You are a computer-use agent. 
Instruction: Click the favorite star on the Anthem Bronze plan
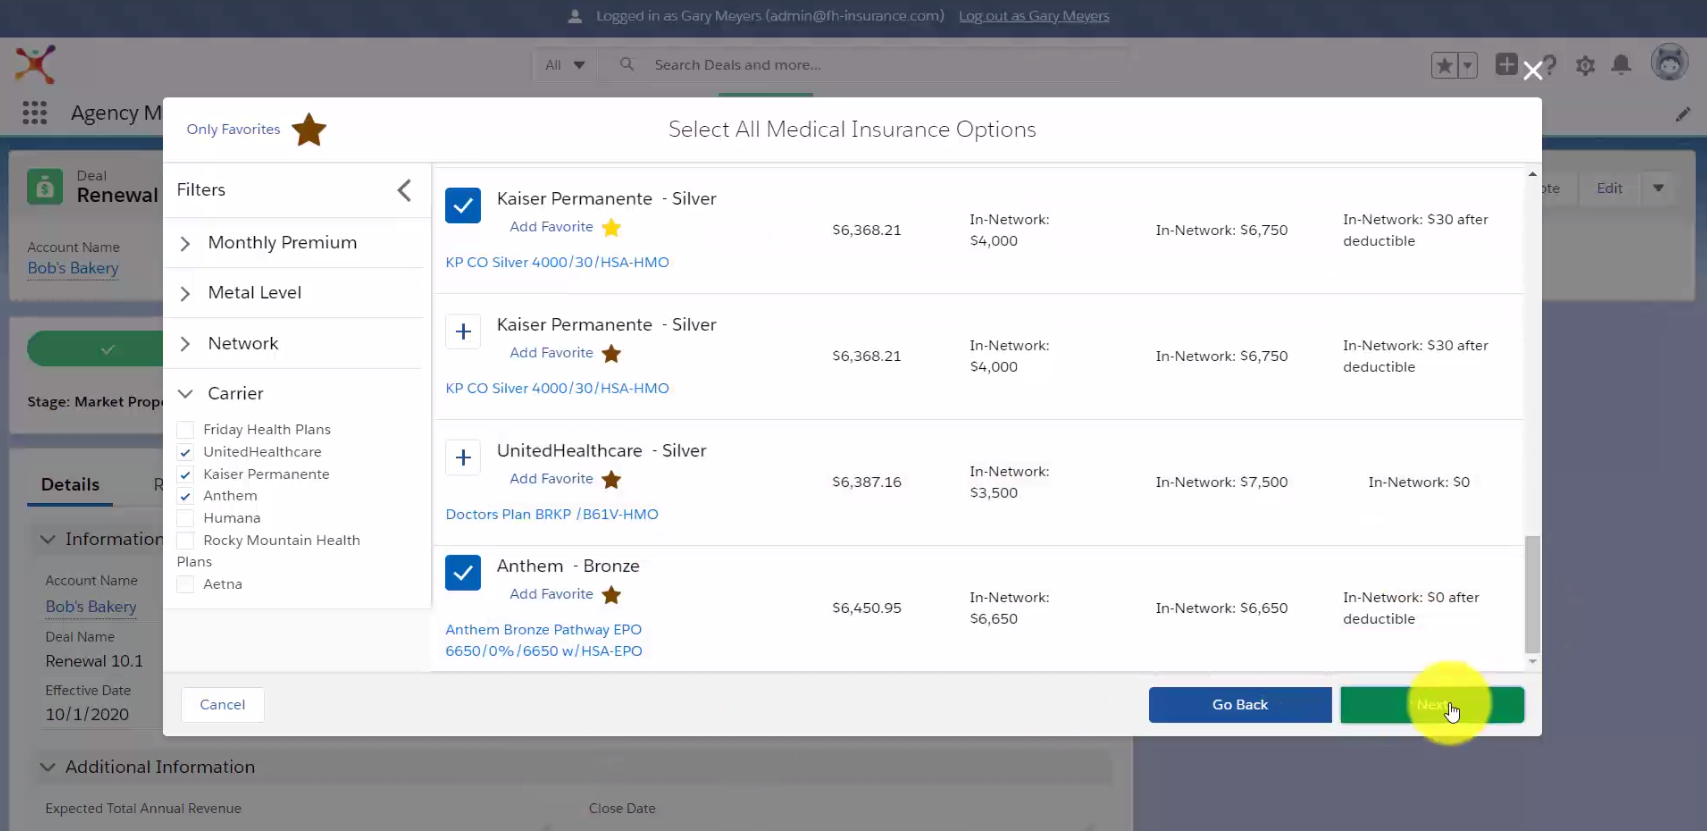click(611, 595)
